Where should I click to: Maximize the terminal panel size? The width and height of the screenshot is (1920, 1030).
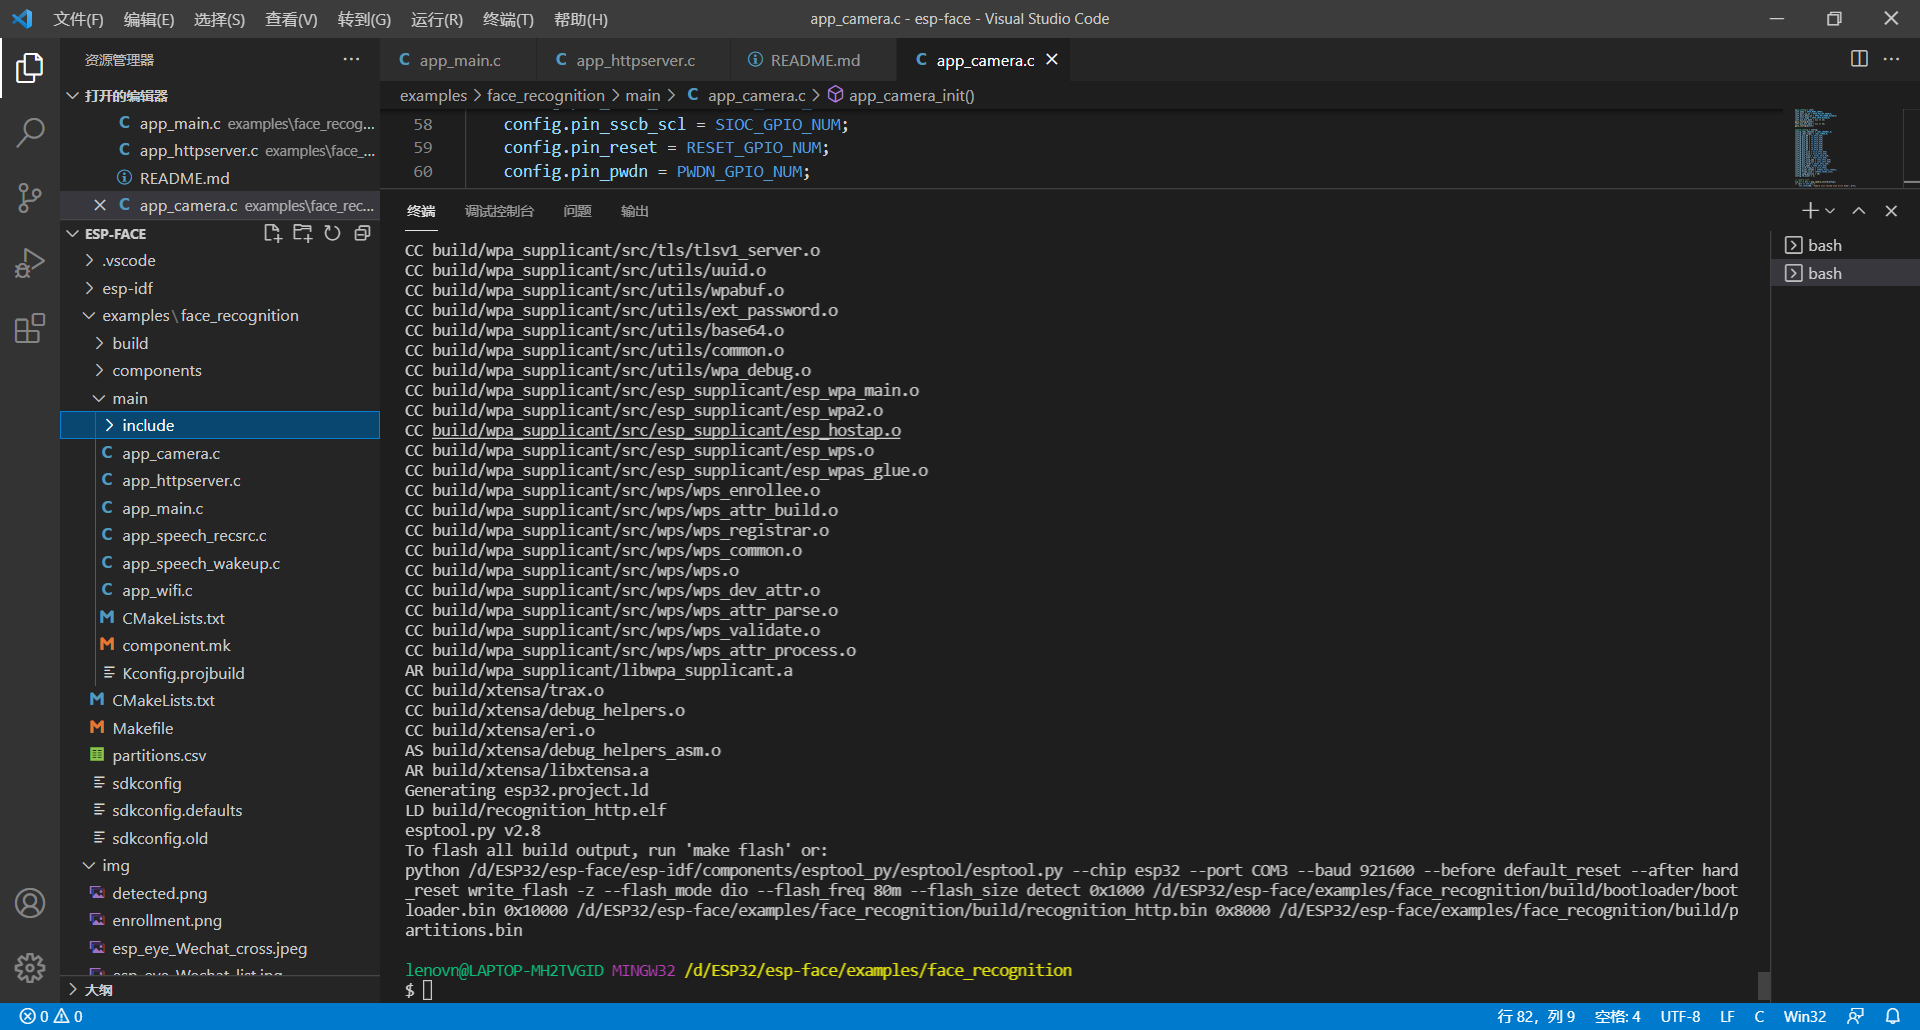click(1859, 211)
